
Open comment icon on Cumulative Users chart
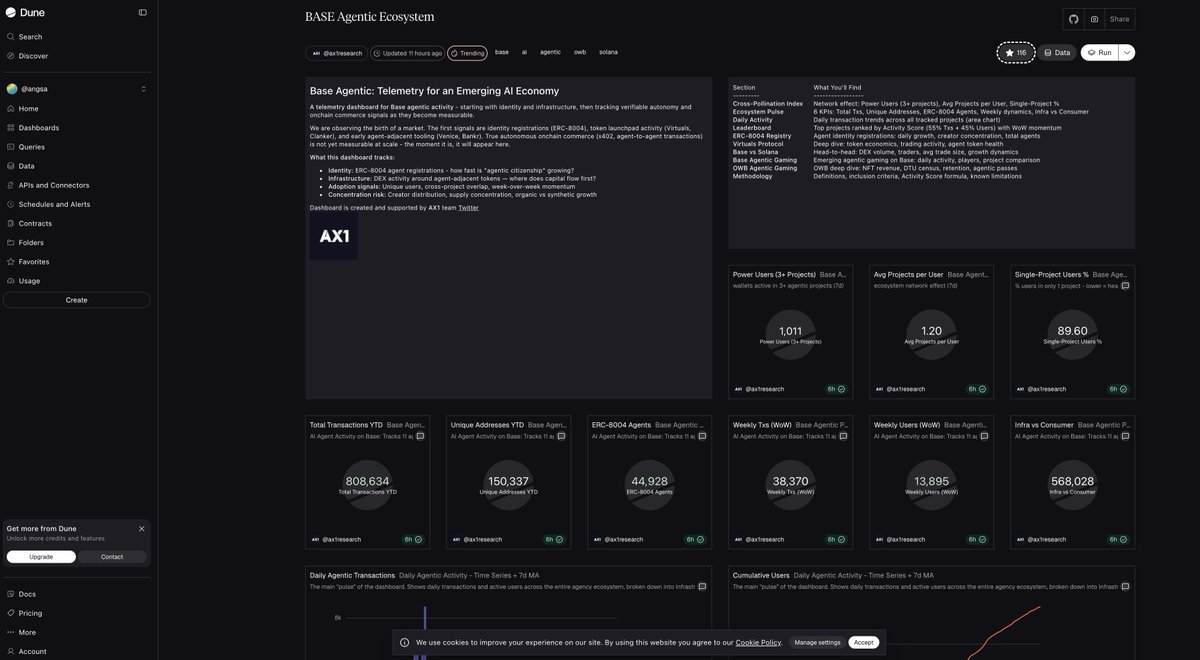(1125, 587)
